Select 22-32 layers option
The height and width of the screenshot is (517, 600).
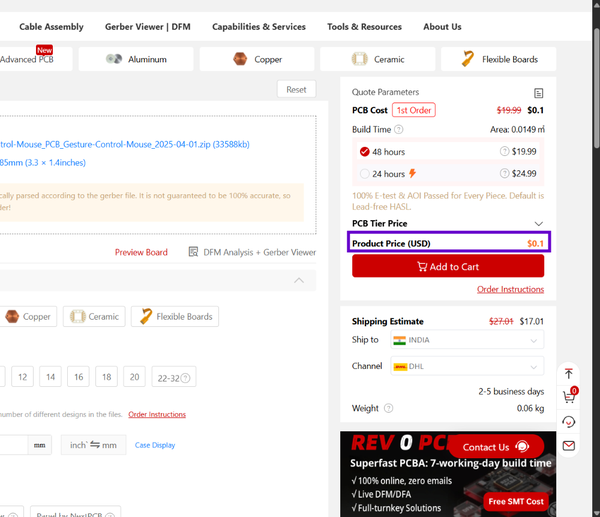[174, 377]
